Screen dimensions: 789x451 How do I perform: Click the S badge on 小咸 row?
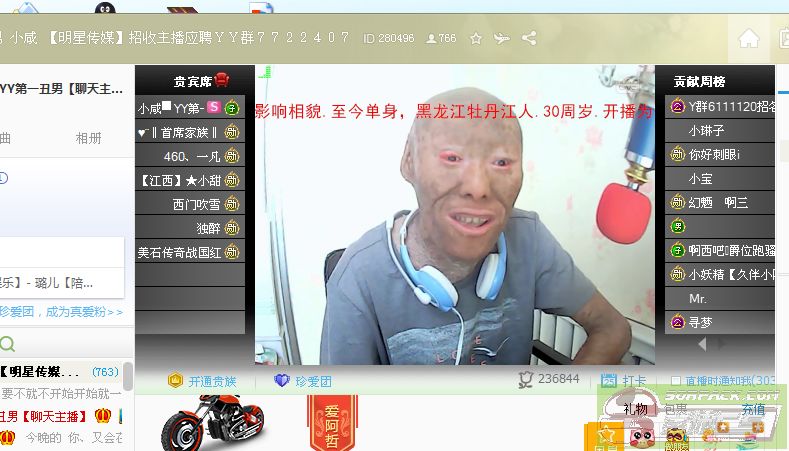213,107
